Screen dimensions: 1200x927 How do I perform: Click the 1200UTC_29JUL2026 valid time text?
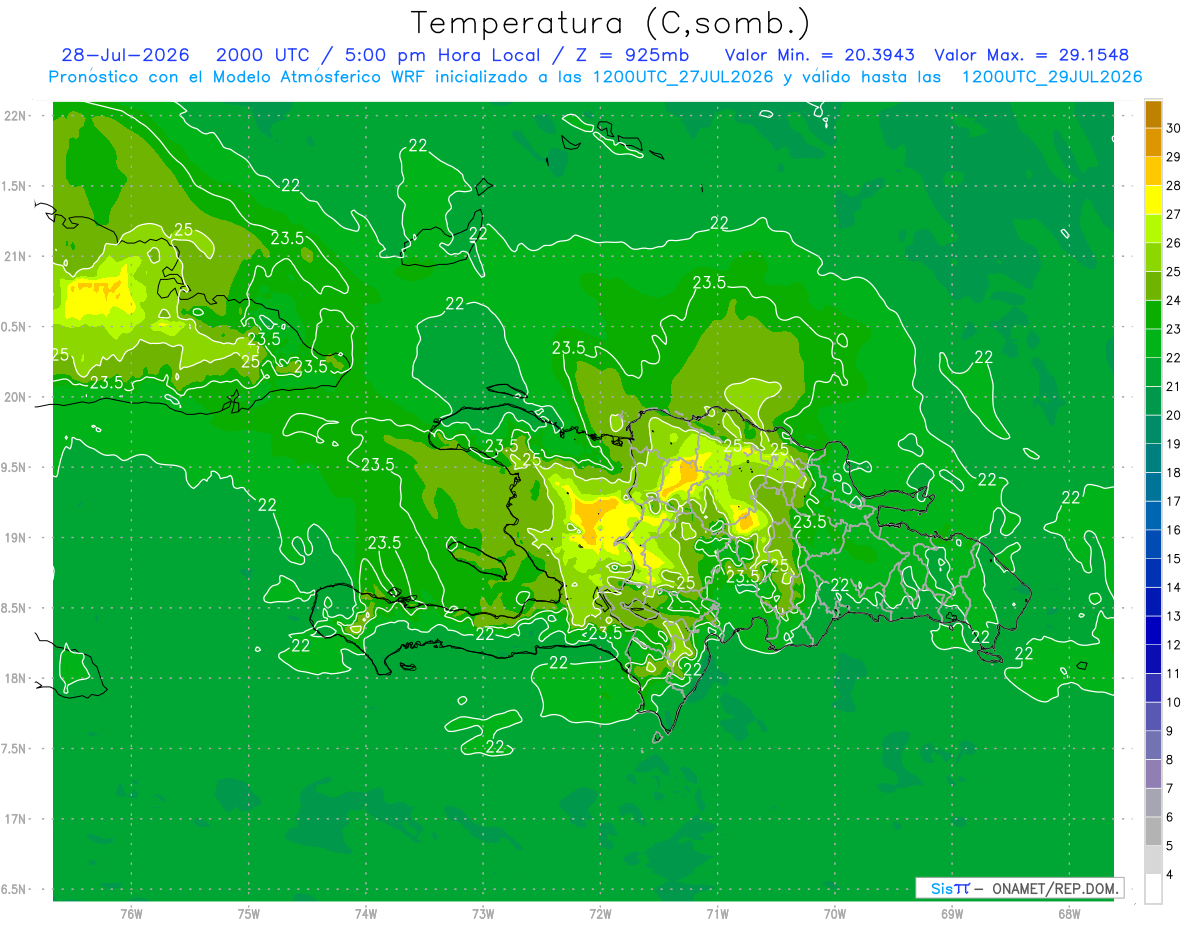[1052, 76]
